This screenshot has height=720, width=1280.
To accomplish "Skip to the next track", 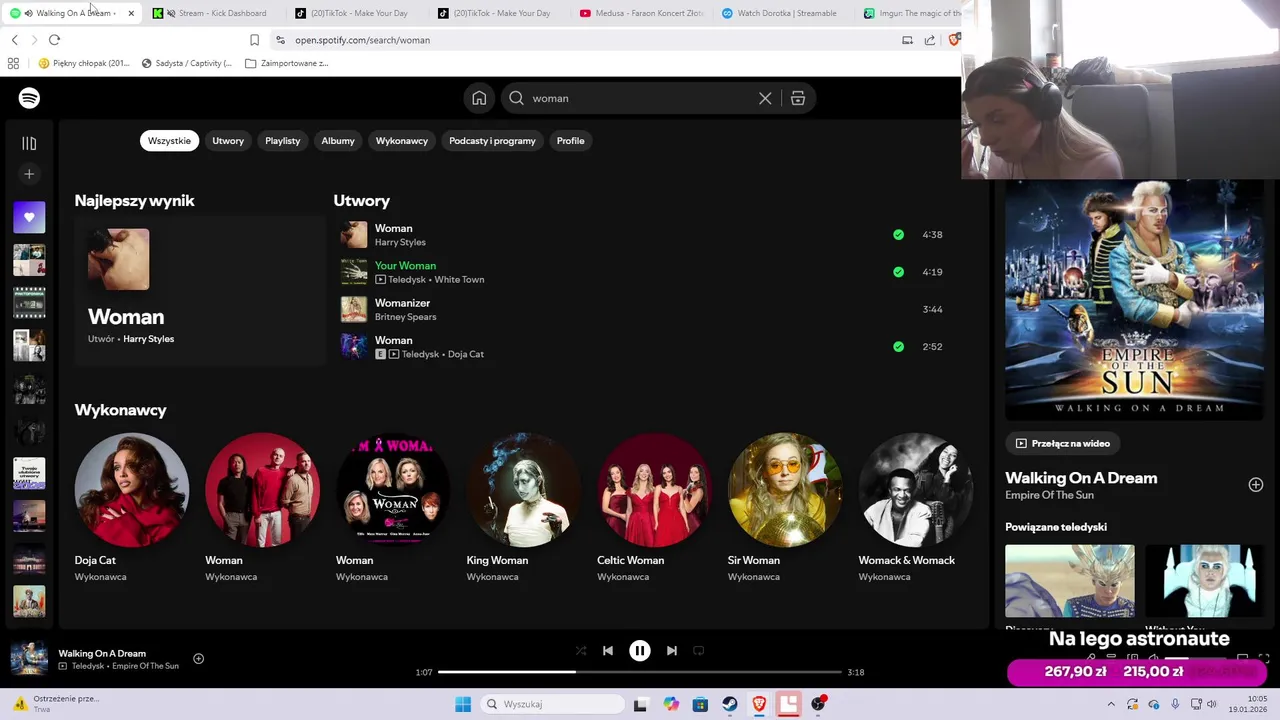I will pyautogui.click(x=672, y=650).
